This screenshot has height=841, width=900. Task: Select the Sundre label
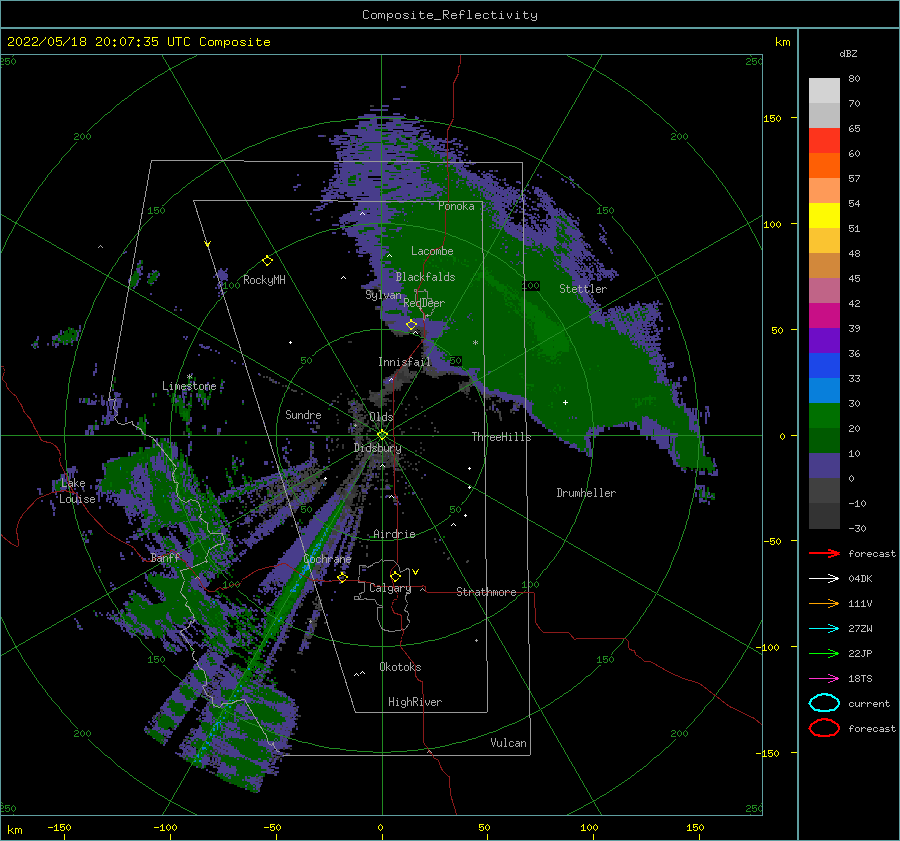click(303, 415)
